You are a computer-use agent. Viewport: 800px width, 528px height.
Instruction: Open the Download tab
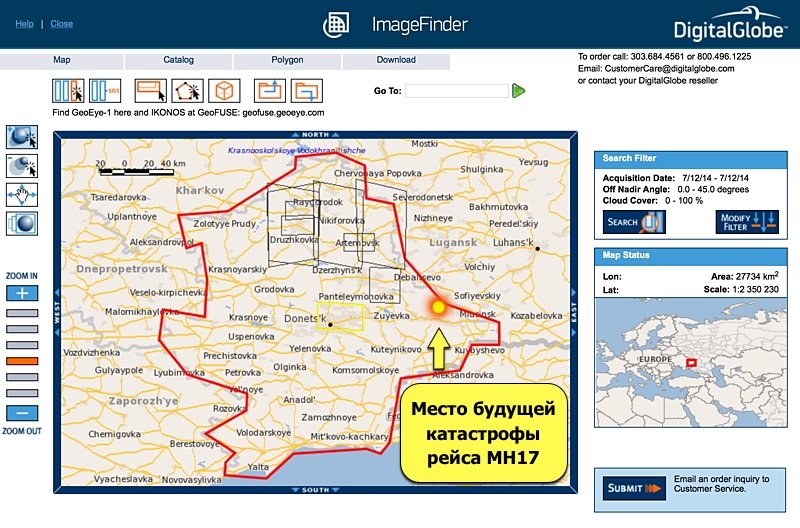pyautogui.click(x=396, y=61)
